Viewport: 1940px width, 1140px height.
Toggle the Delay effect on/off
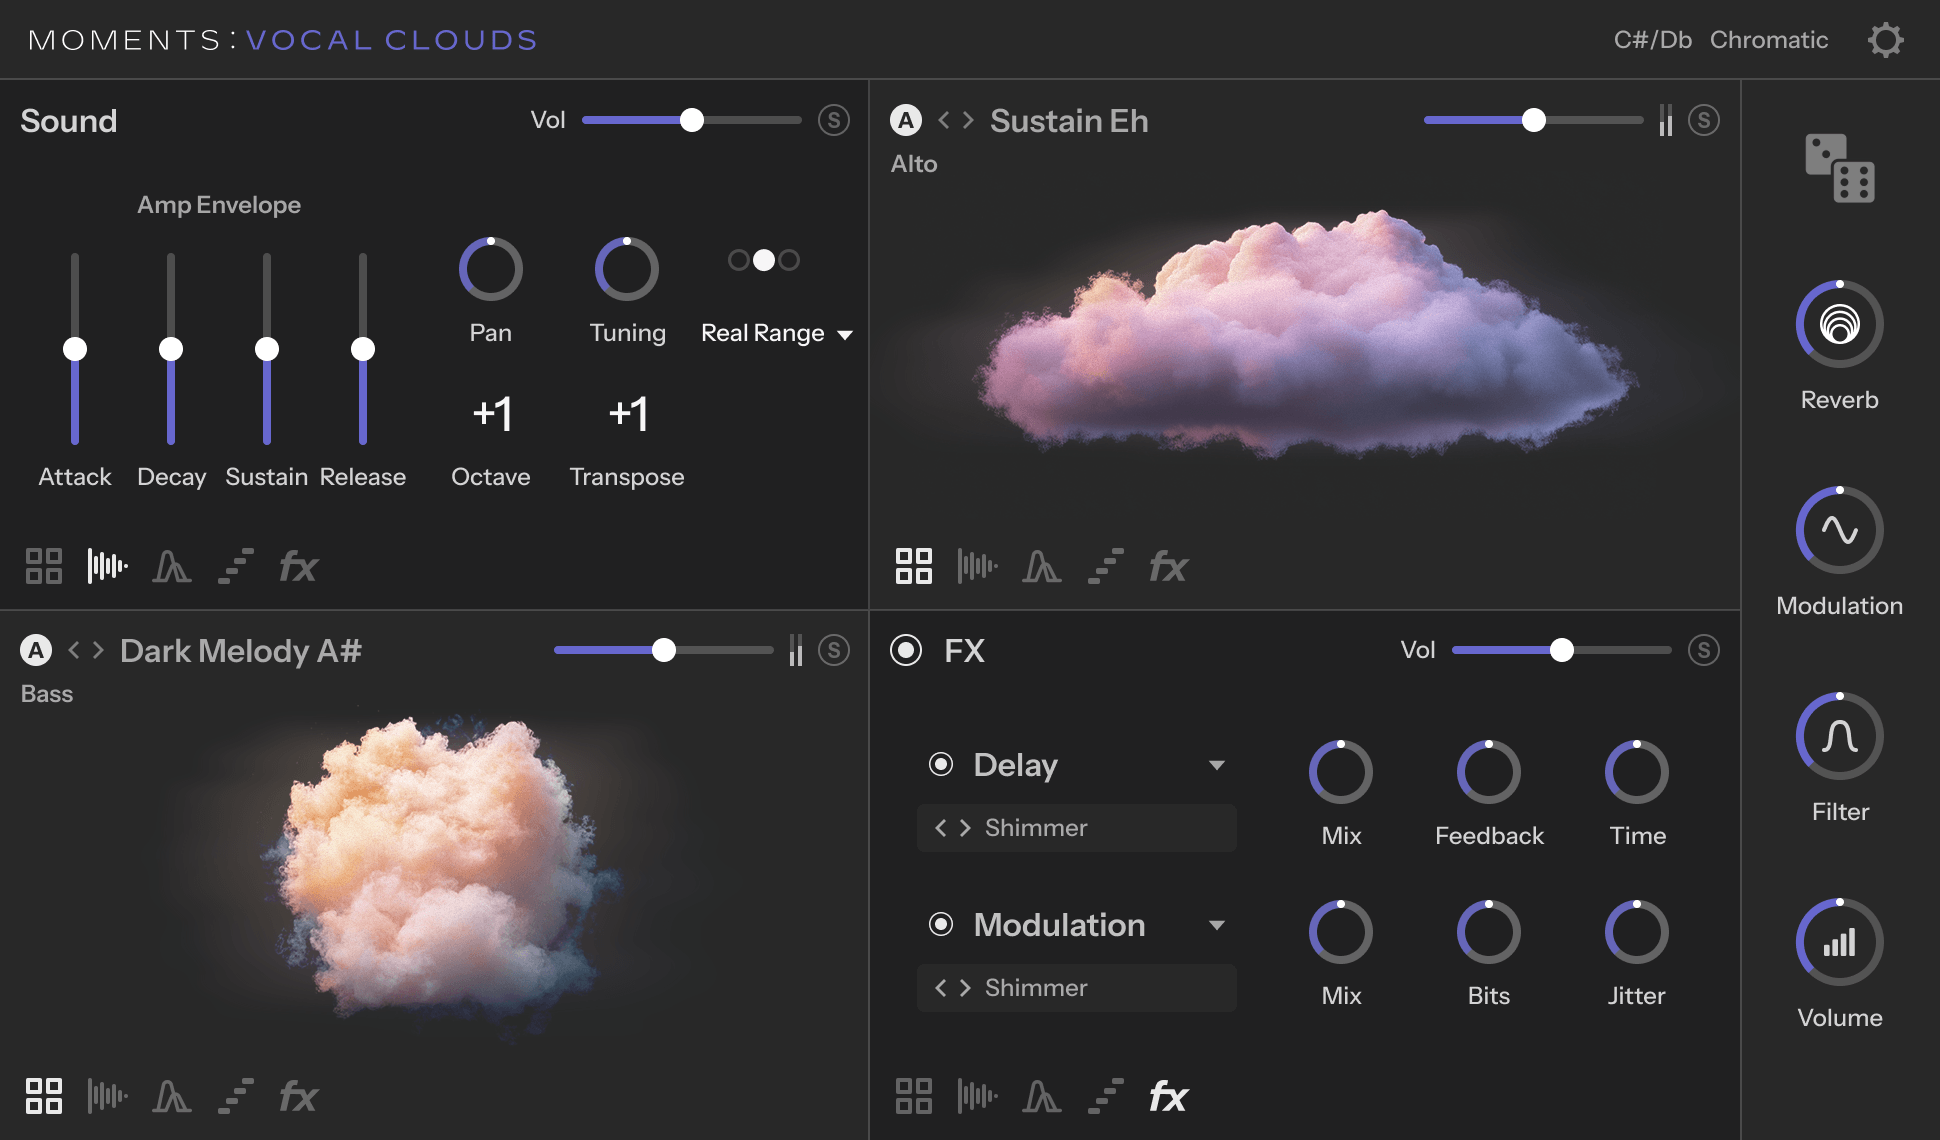click(940, 765)
